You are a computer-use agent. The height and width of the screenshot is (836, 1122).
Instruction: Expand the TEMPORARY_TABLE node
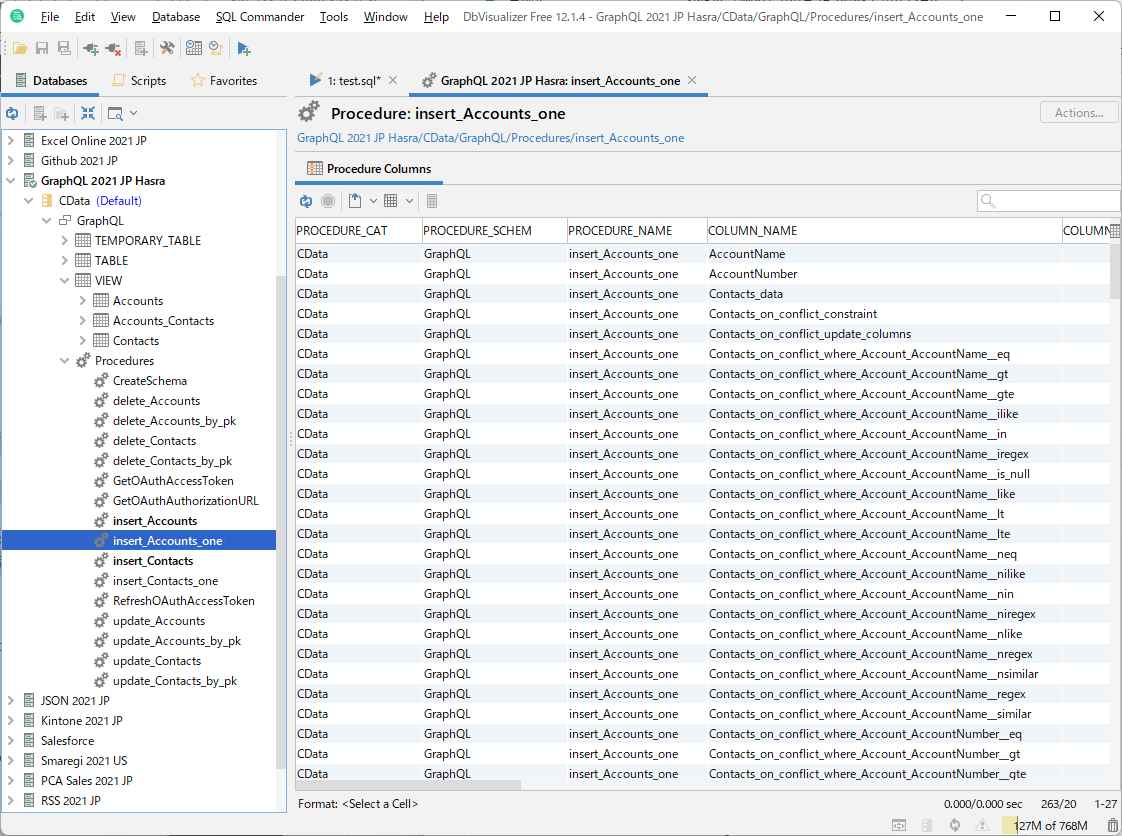pos(64,240)
